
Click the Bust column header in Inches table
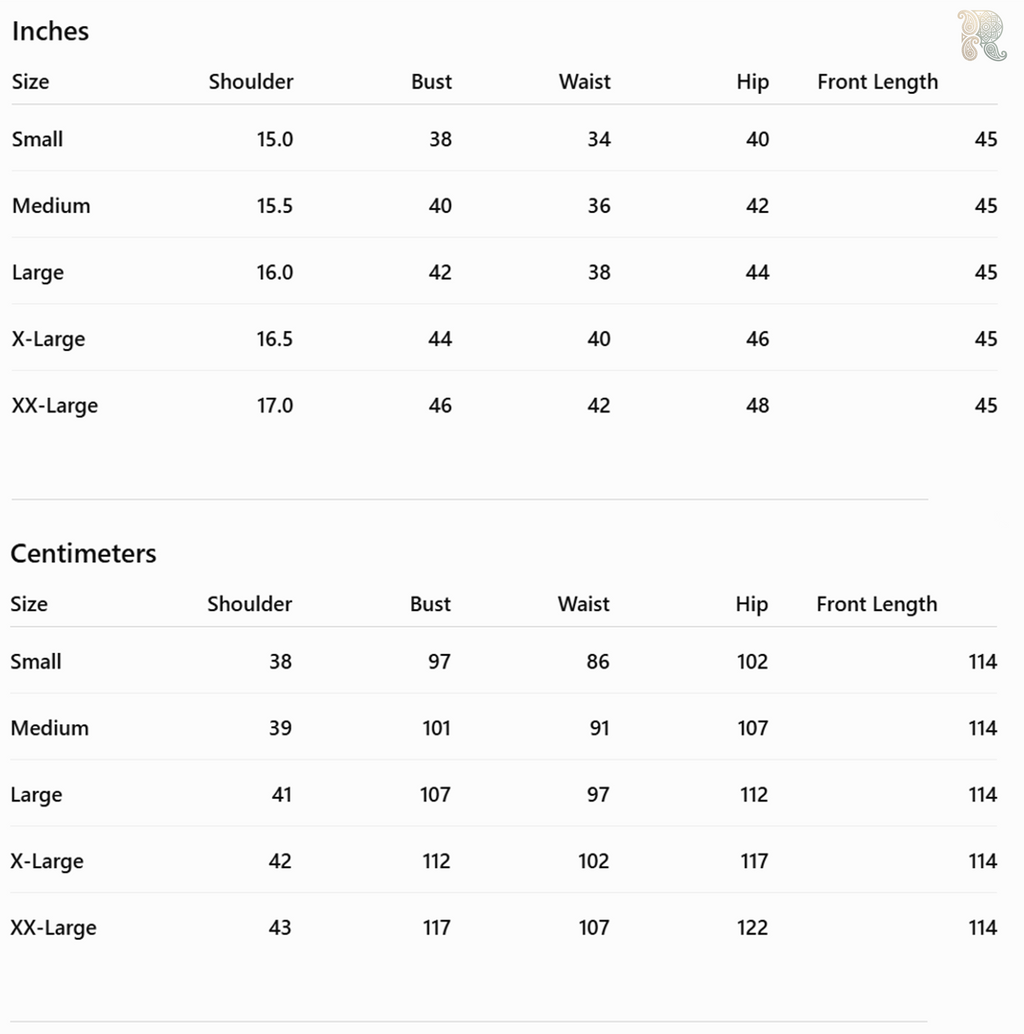point(431,82)
